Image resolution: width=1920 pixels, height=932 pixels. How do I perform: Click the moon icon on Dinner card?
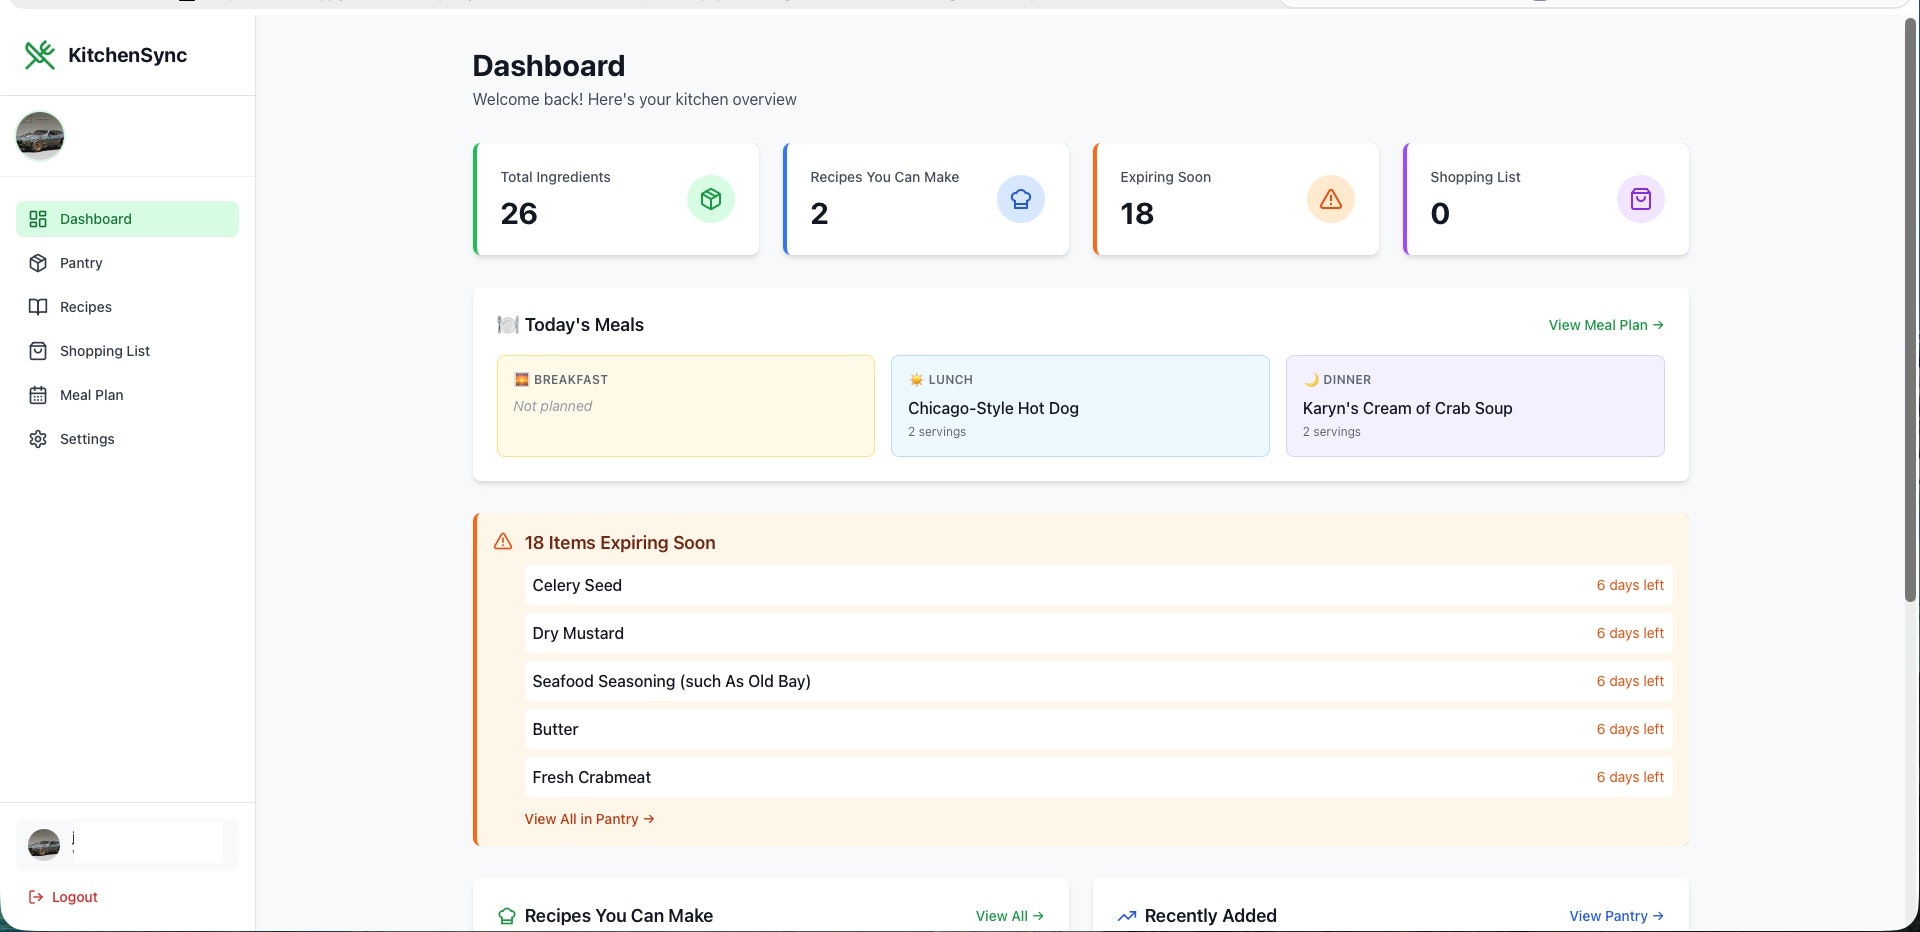(1311, 380)
